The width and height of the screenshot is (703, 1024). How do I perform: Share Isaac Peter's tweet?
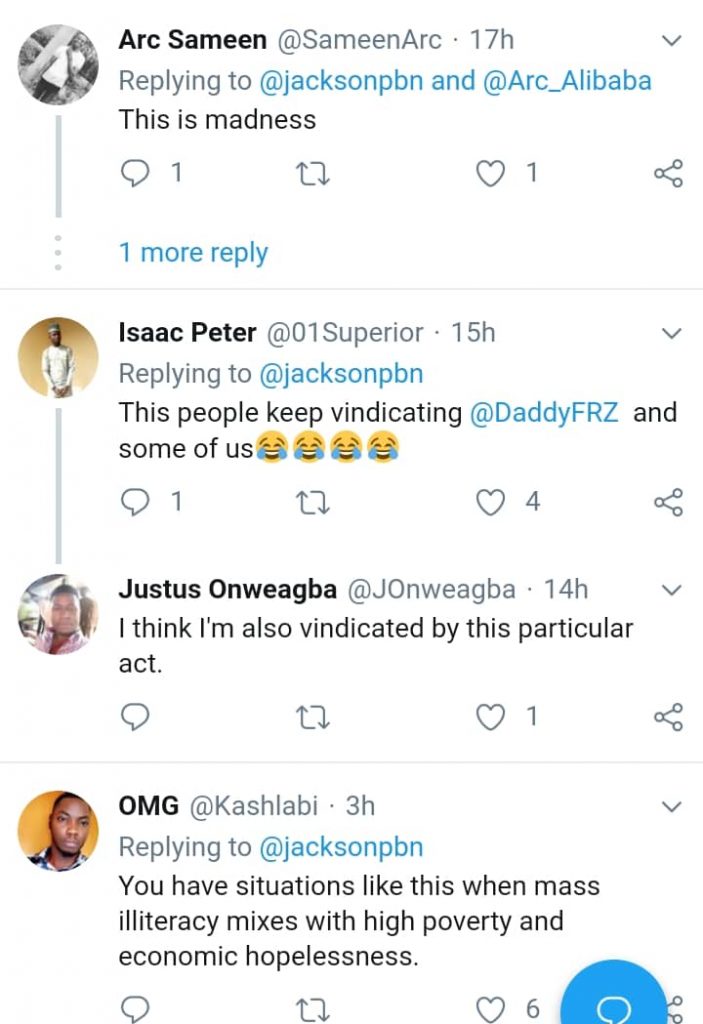click(x=667, y=502)
